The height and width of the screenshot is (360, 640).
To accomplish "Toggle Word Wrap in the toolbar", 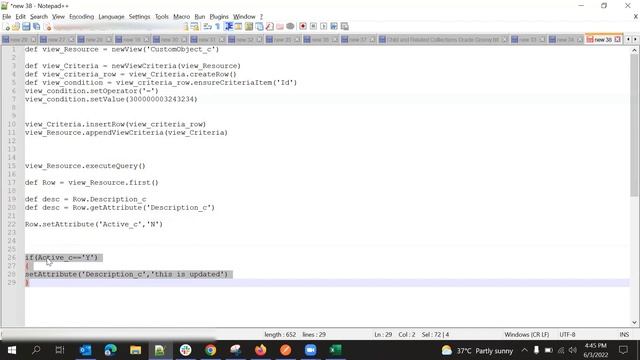I will pos(207,27).
